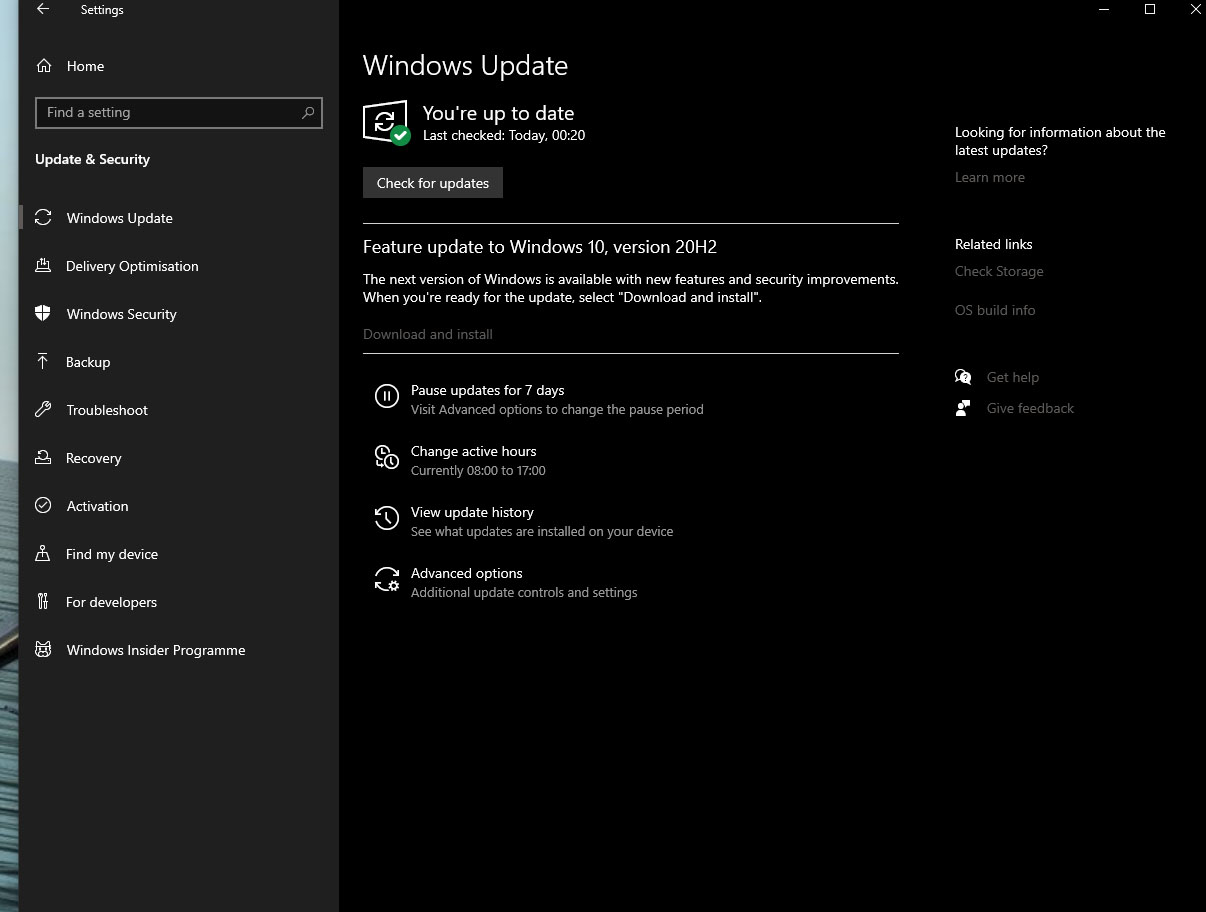Click 'Update & Security' section heading
The height and width of the screenshot is (912, 1206).
click(x=92, y=159)
